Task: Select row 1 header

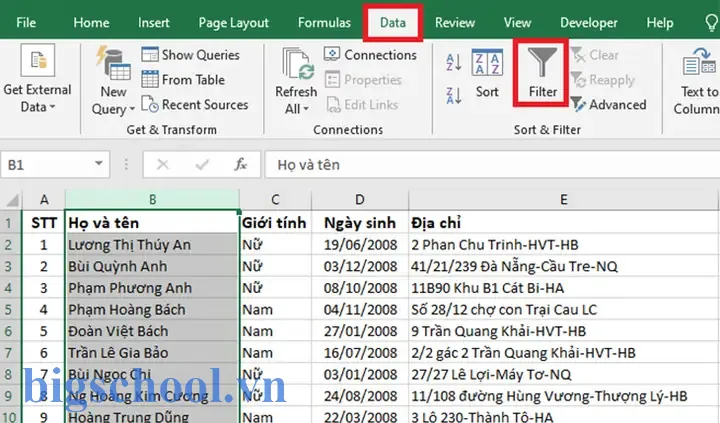Action: (9, 223)
